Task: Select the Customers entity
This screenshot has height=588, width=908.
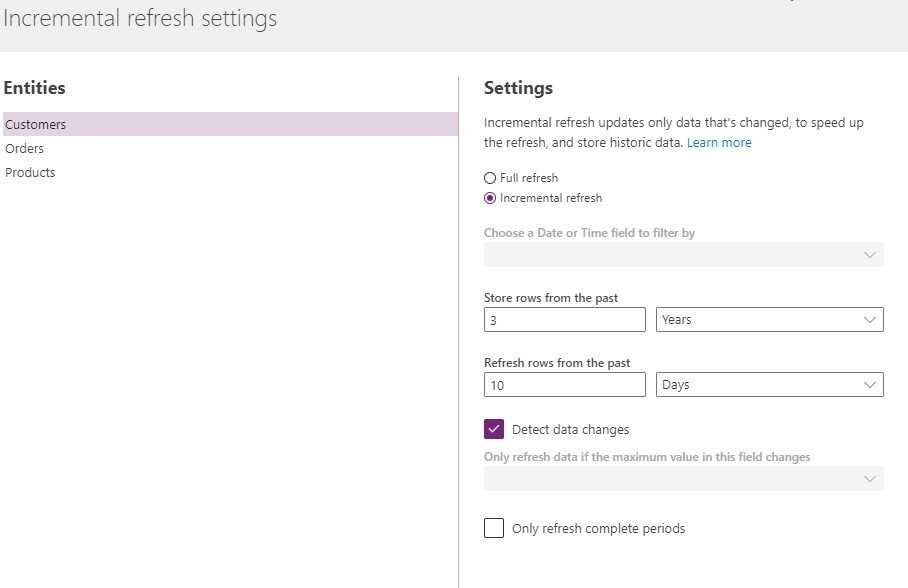Action: point(35,124)
